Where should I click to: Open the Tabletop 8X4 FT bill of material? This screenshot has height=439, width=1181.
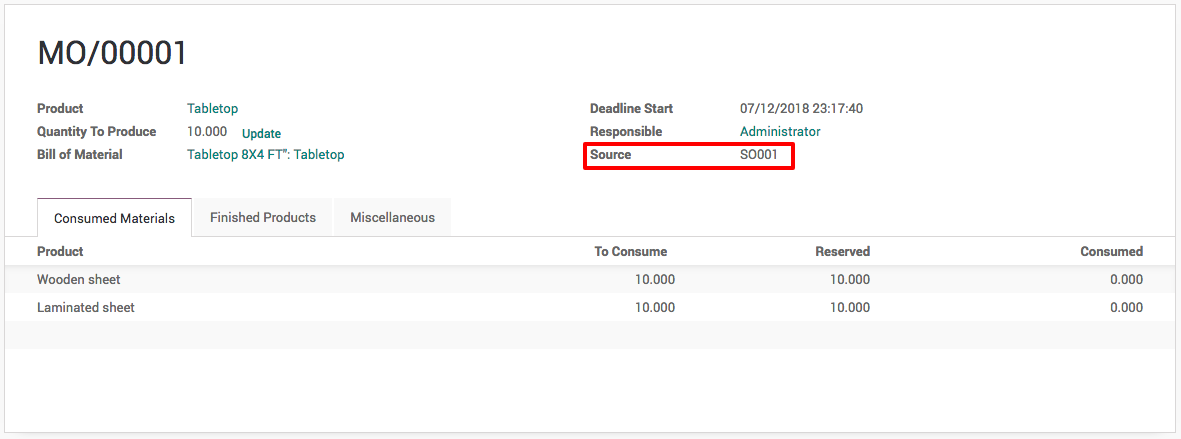point(265,154)
